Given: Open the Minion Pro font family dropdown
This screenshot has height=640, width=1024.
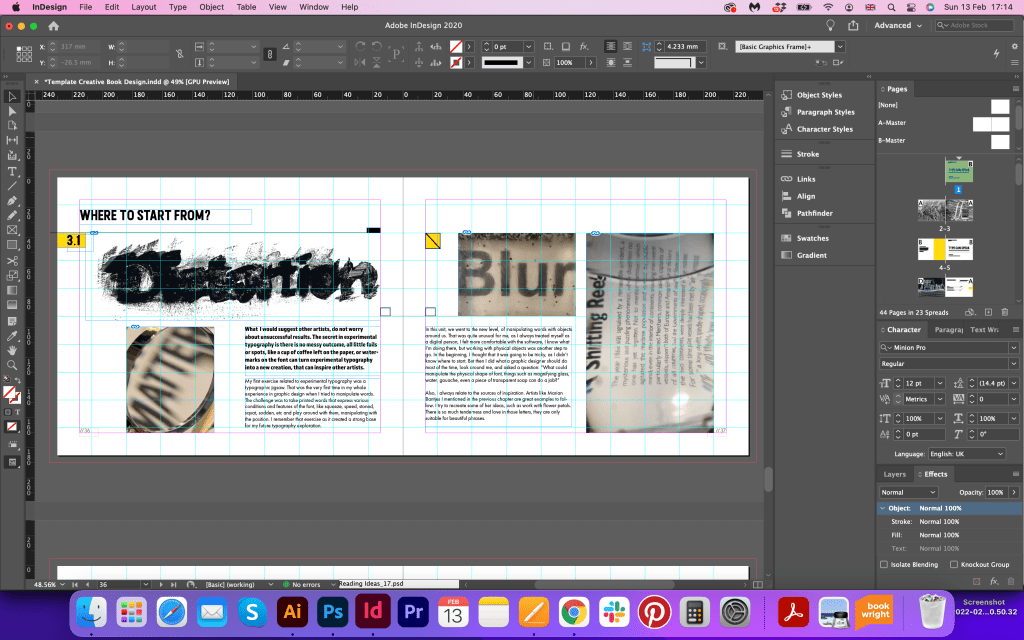Looking at the screenshot, I should (1012, 347).
